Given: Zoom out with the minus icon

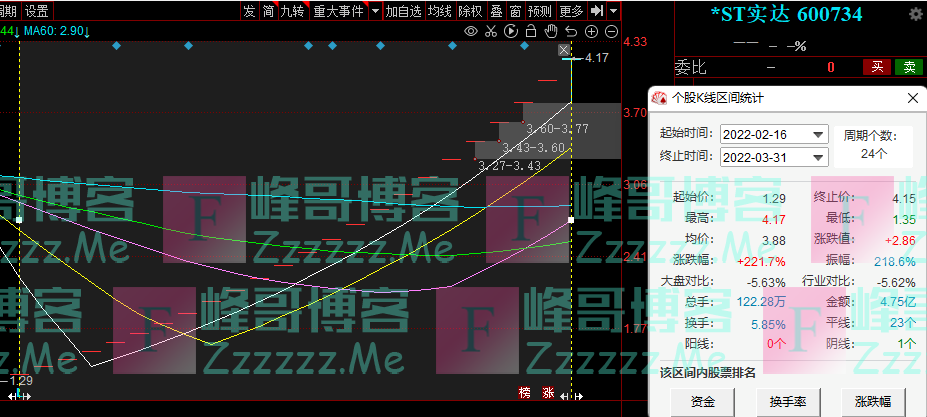Looking at the screenshot, I should (609, 32).
